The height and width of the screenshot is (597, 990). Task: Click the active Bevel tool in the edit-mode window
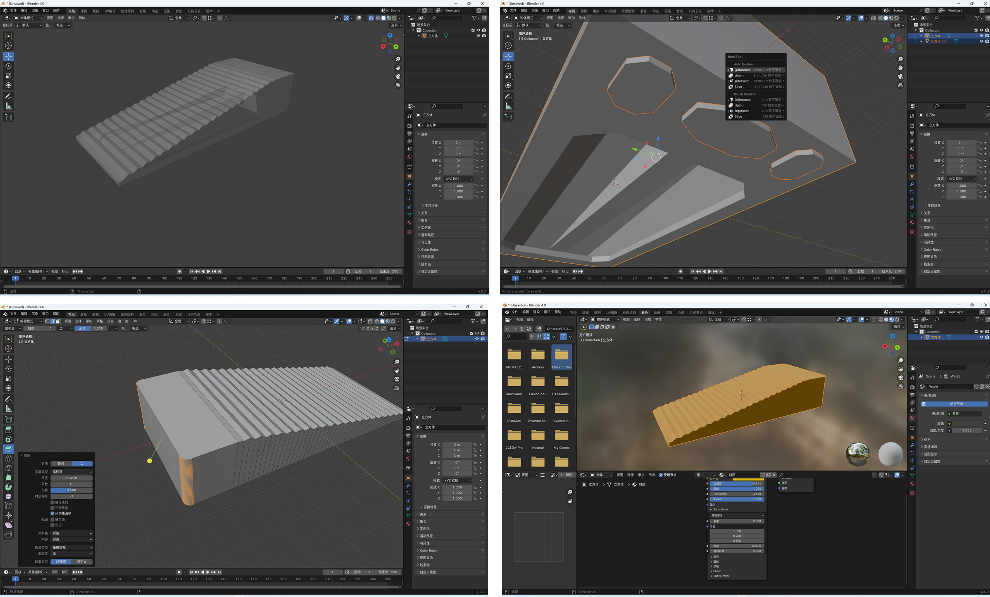[9, 449]
